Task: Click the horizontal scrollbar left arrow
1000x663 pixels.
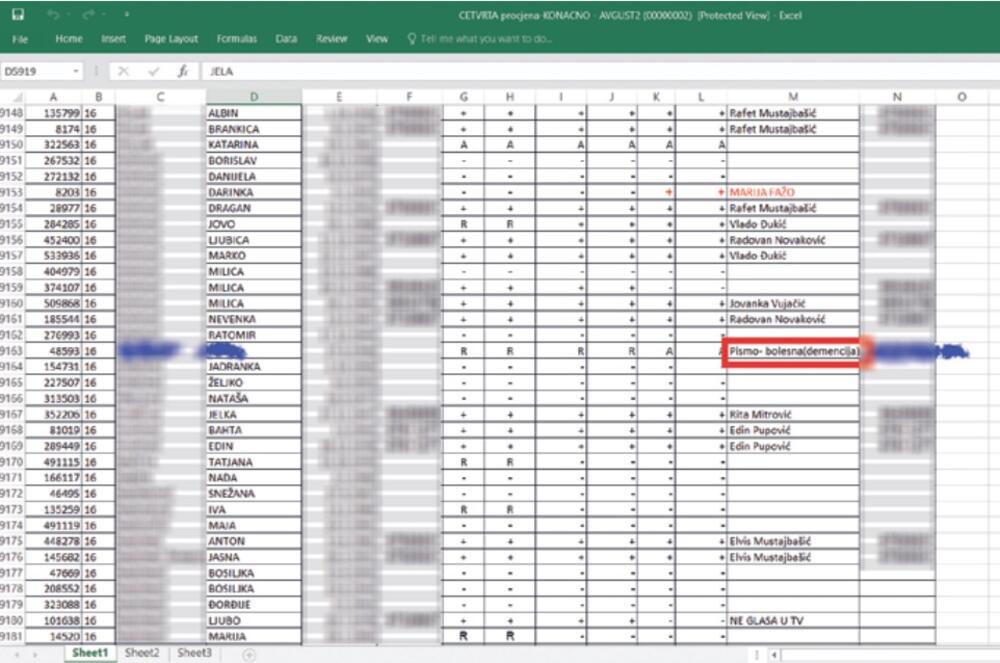Action: 774,654
